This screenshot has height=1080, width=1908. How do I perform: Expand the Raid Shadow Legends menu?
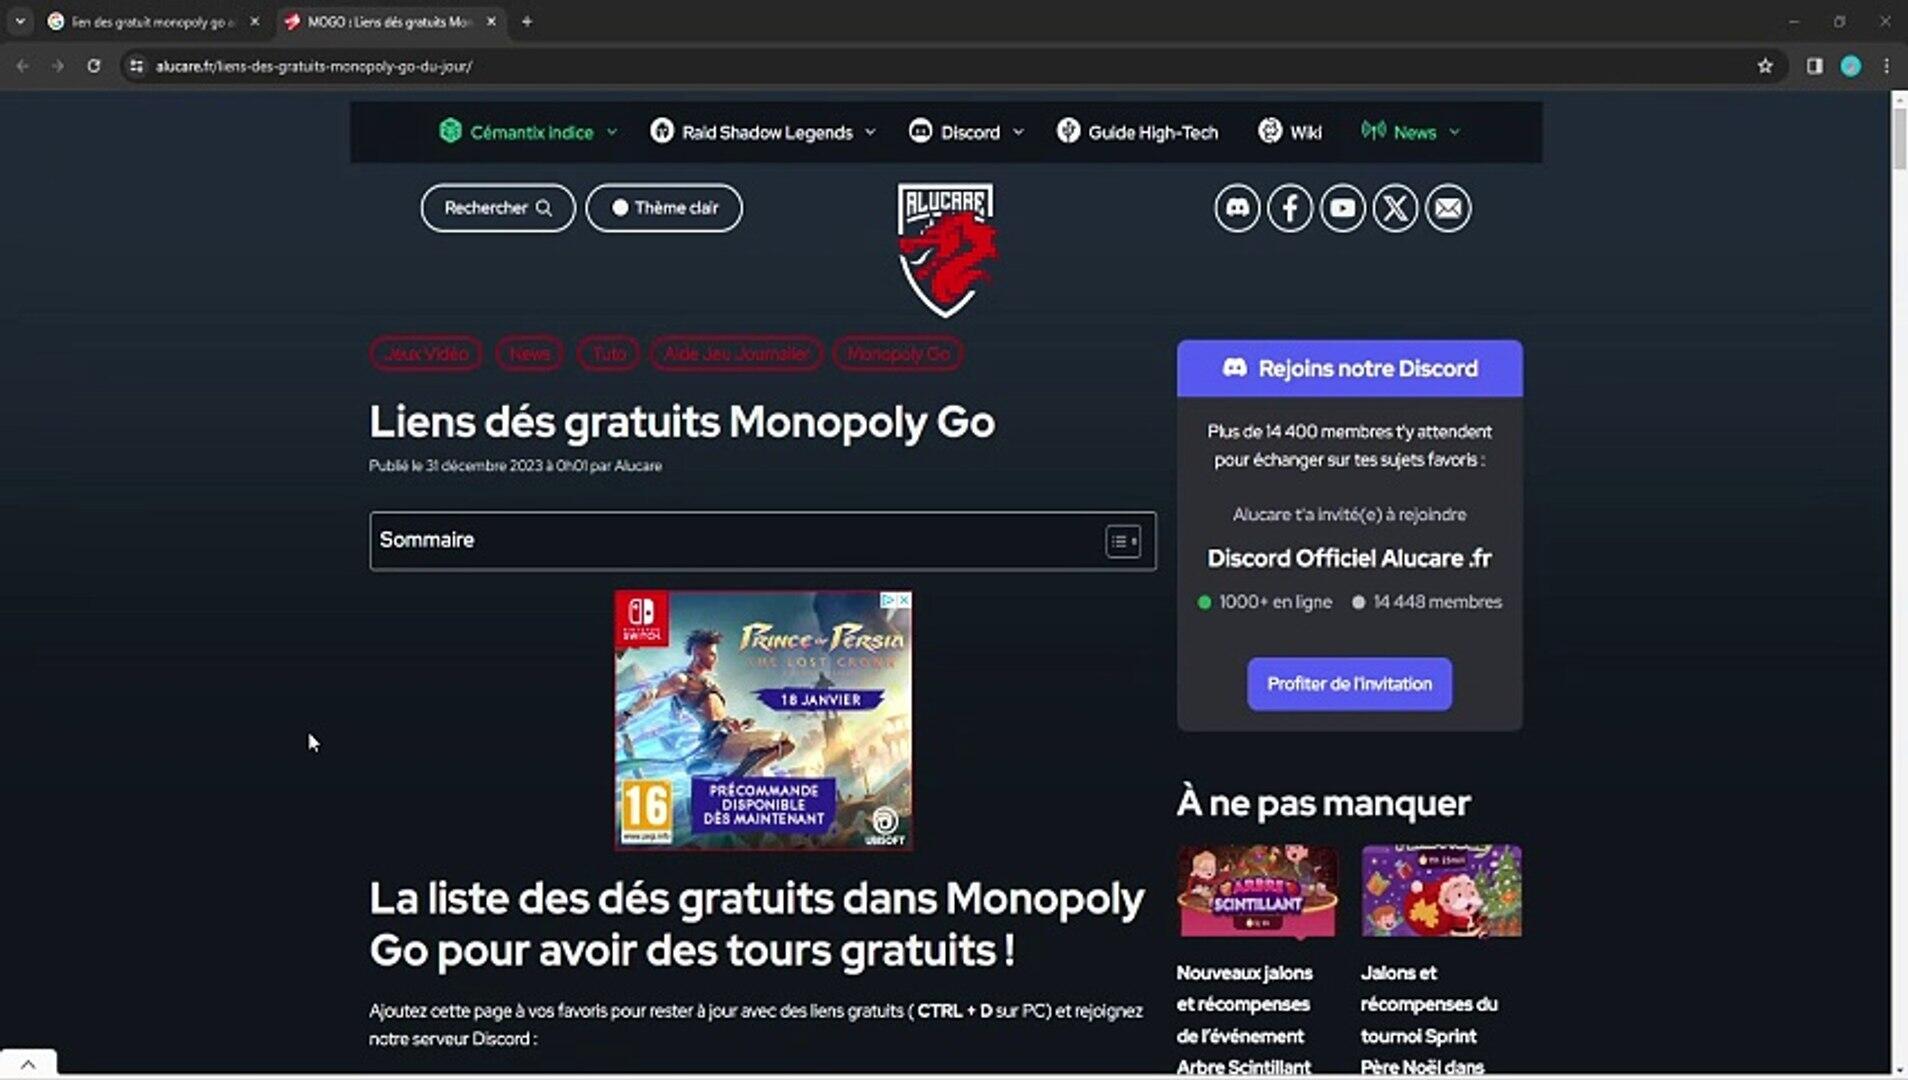click(763, 132)
